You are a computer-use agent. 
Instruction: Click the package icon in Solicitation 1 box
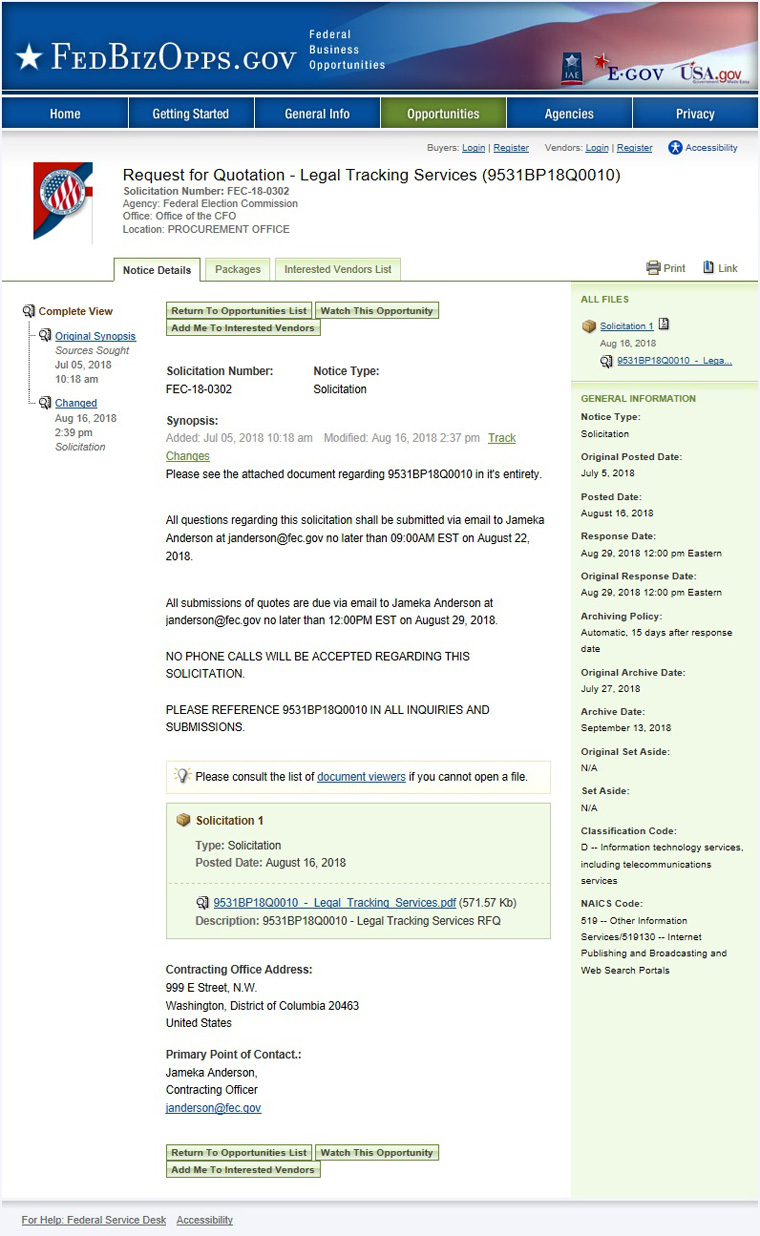tap(183, 820)
